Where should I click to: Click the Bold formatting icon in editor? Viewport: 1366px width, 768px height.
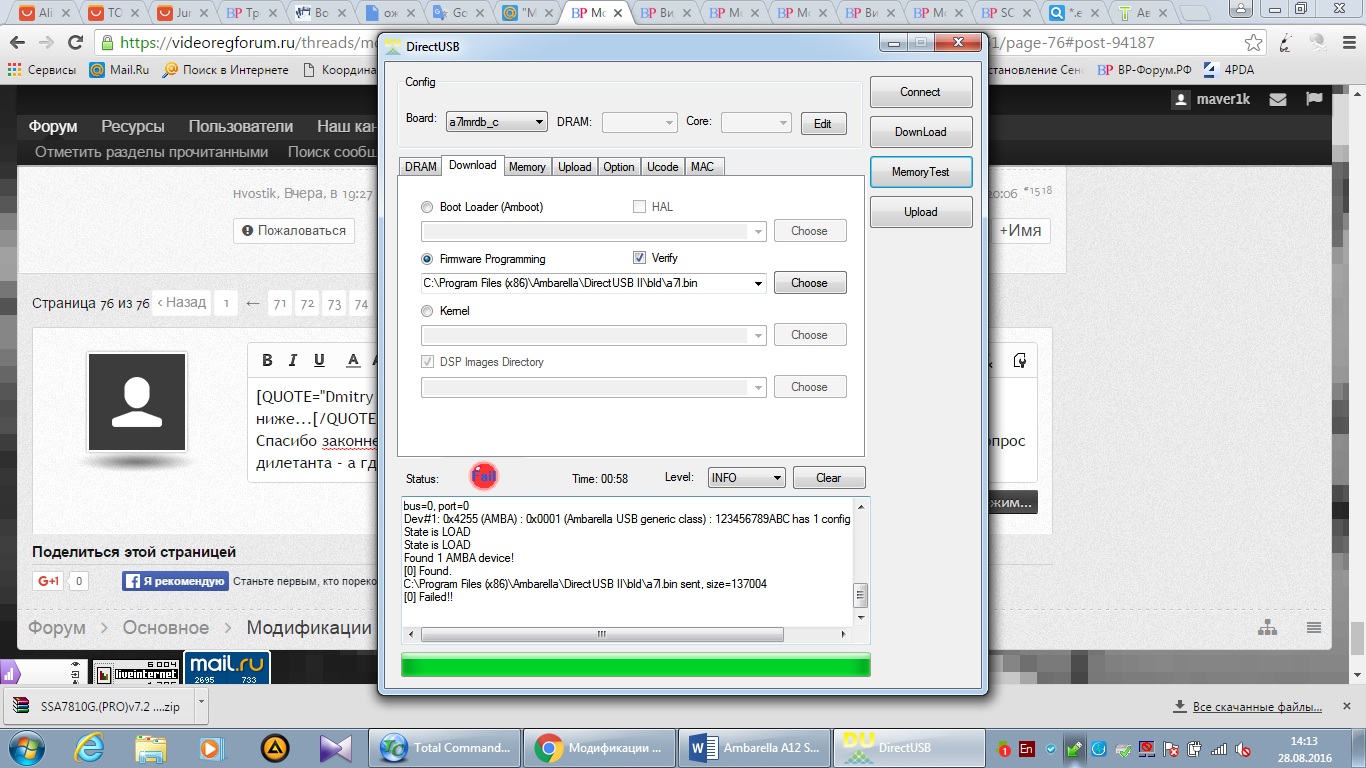coord(267,361)
